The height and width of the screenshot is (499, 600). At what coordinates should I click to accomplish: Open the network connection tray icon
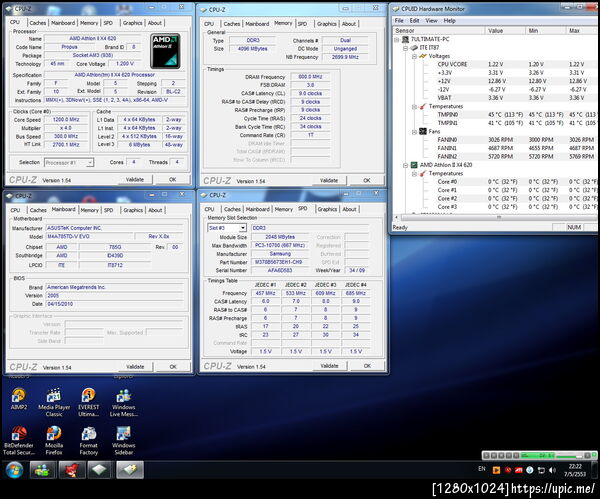pyautogui.click(x=541, y=470)
